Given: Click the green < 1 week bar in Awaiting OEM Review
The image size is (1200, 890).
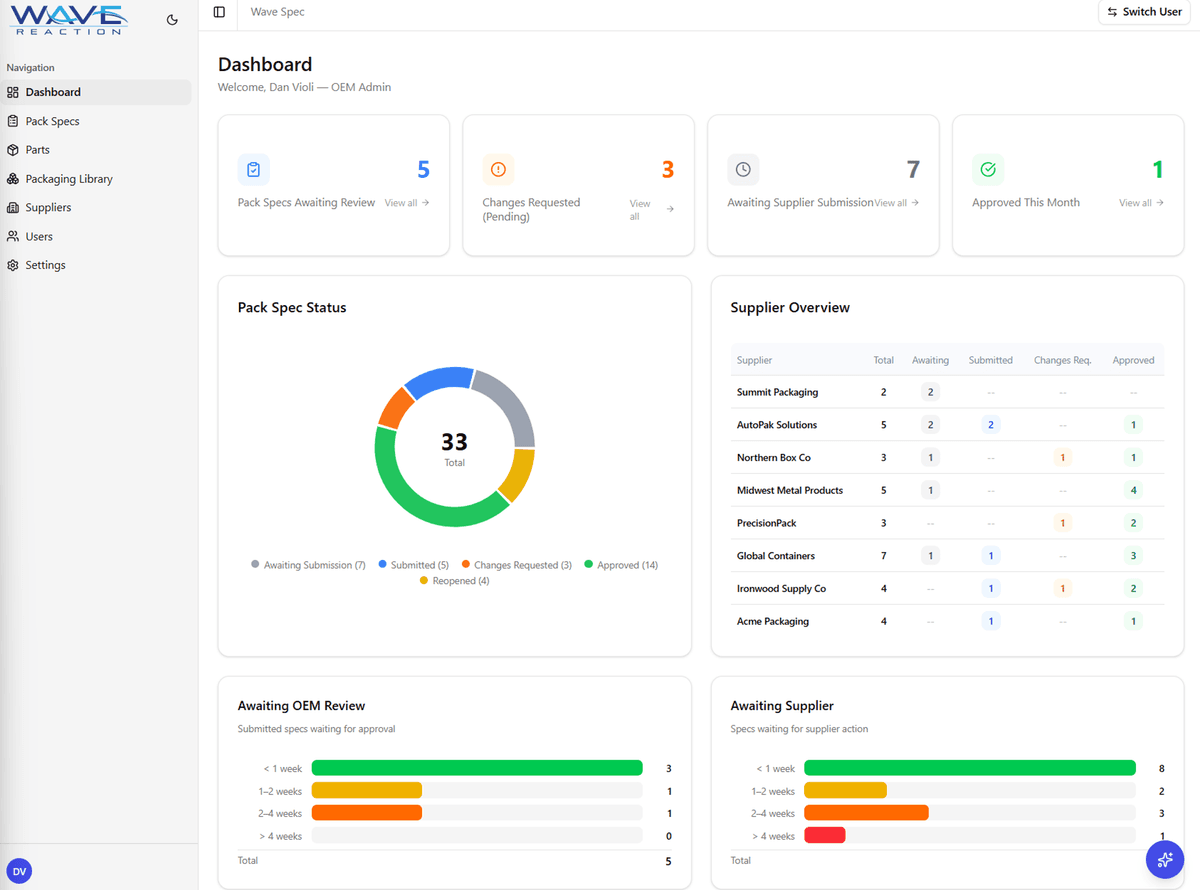Looking at the screenshot, I should coord(476,767).
